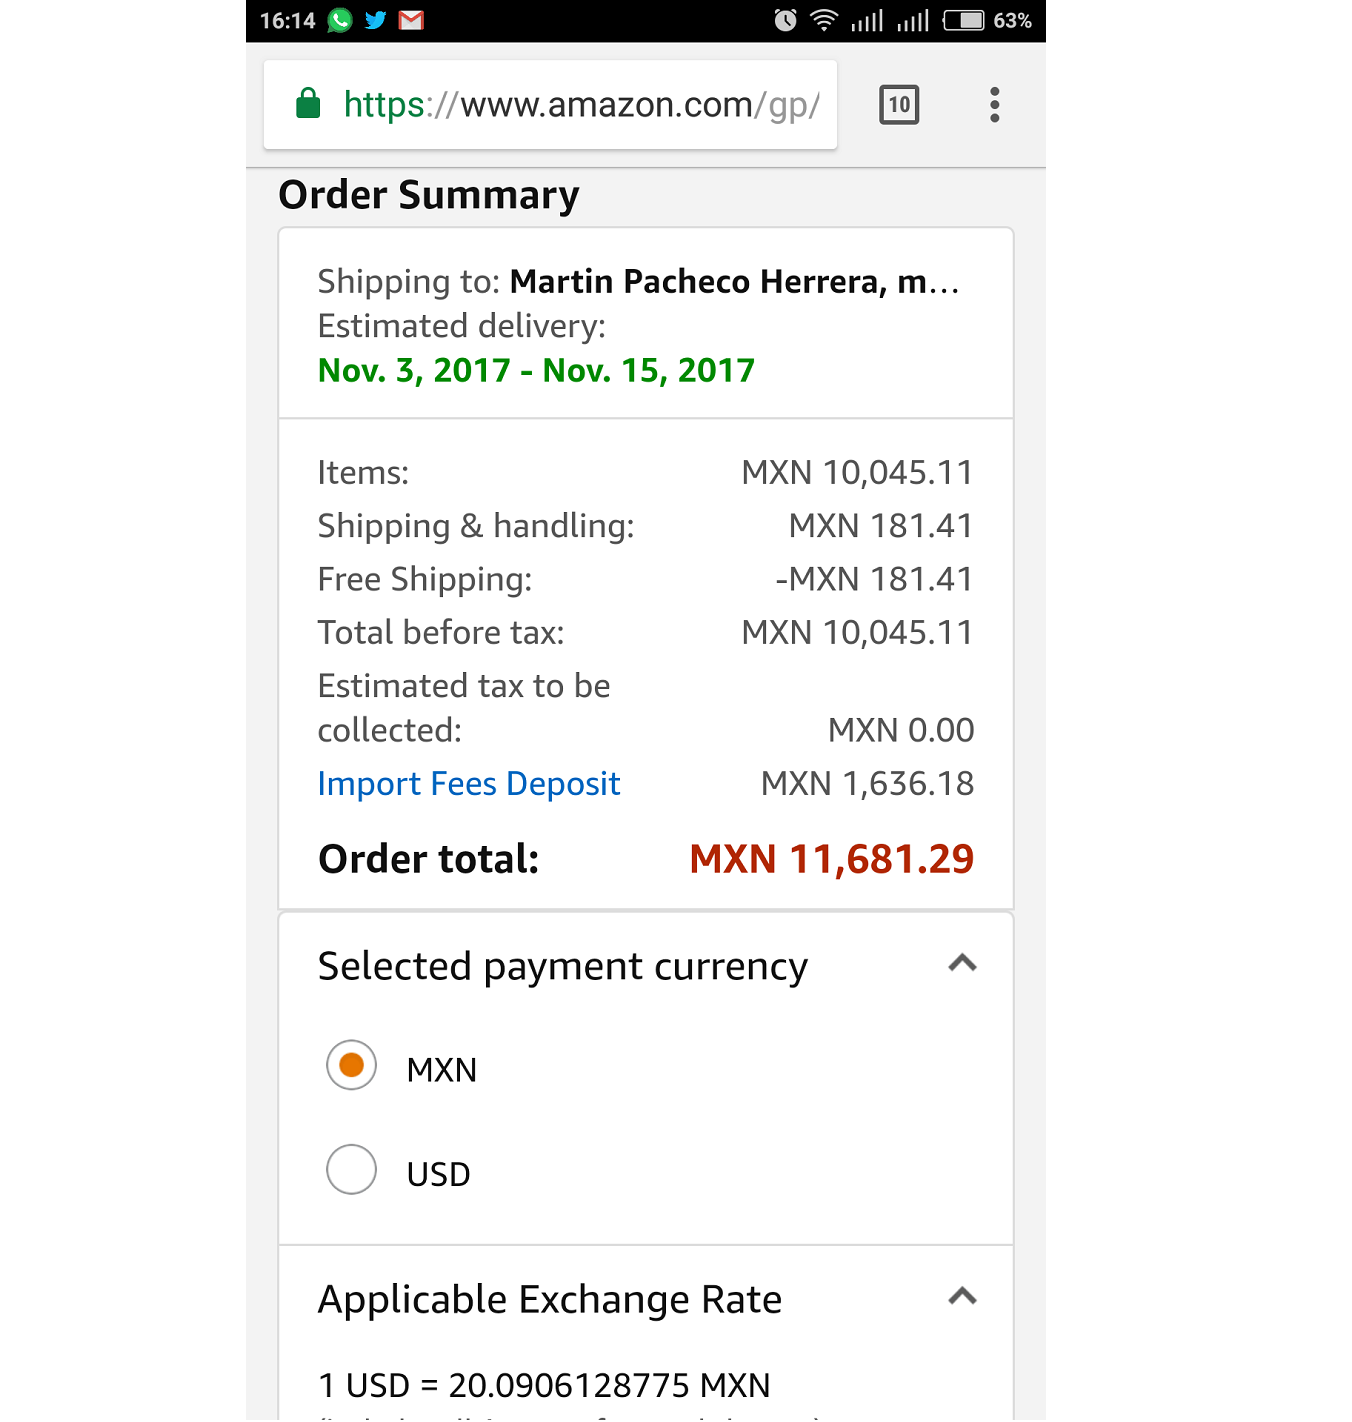Tap the Applicable Exchange Rate heading
The image size is (1352, 1422).
coord(549,1300)
